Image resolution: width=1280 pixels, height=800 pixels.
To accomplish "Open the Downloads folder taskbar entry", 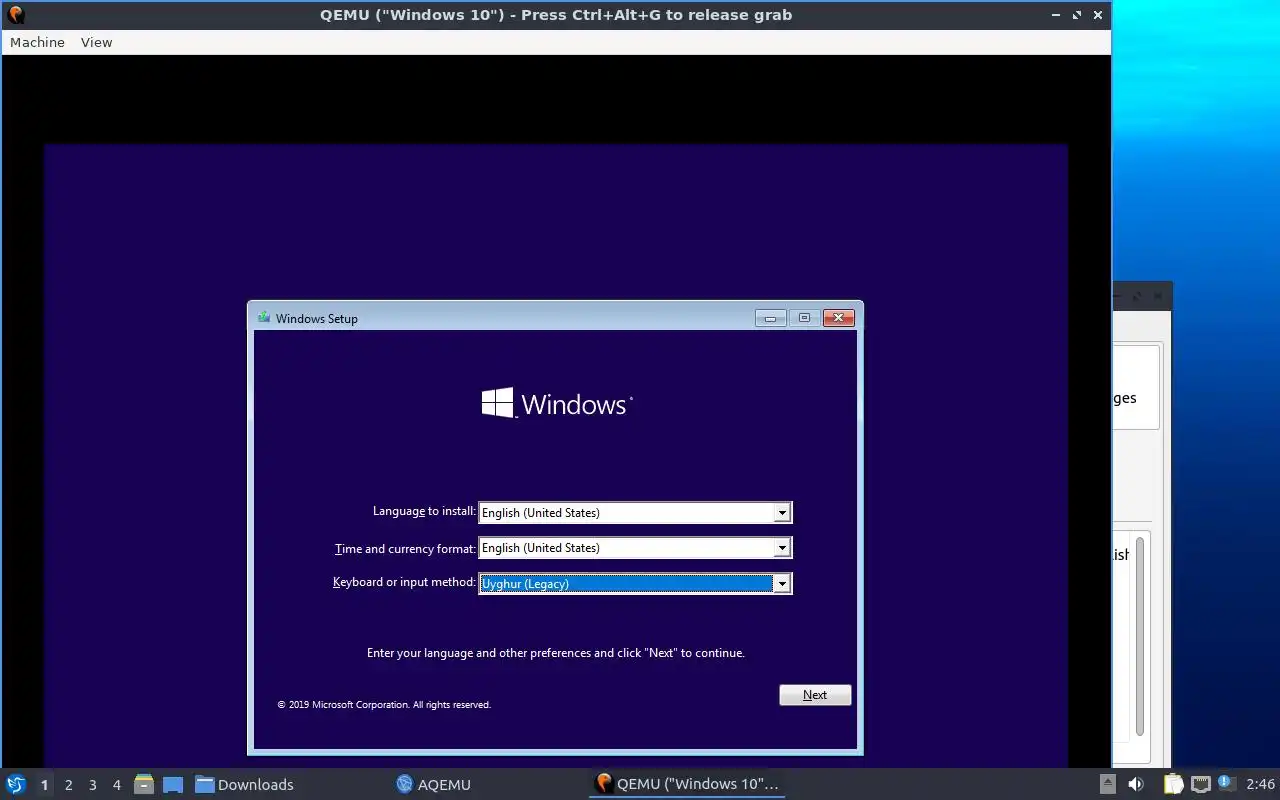I will (245, 785).
